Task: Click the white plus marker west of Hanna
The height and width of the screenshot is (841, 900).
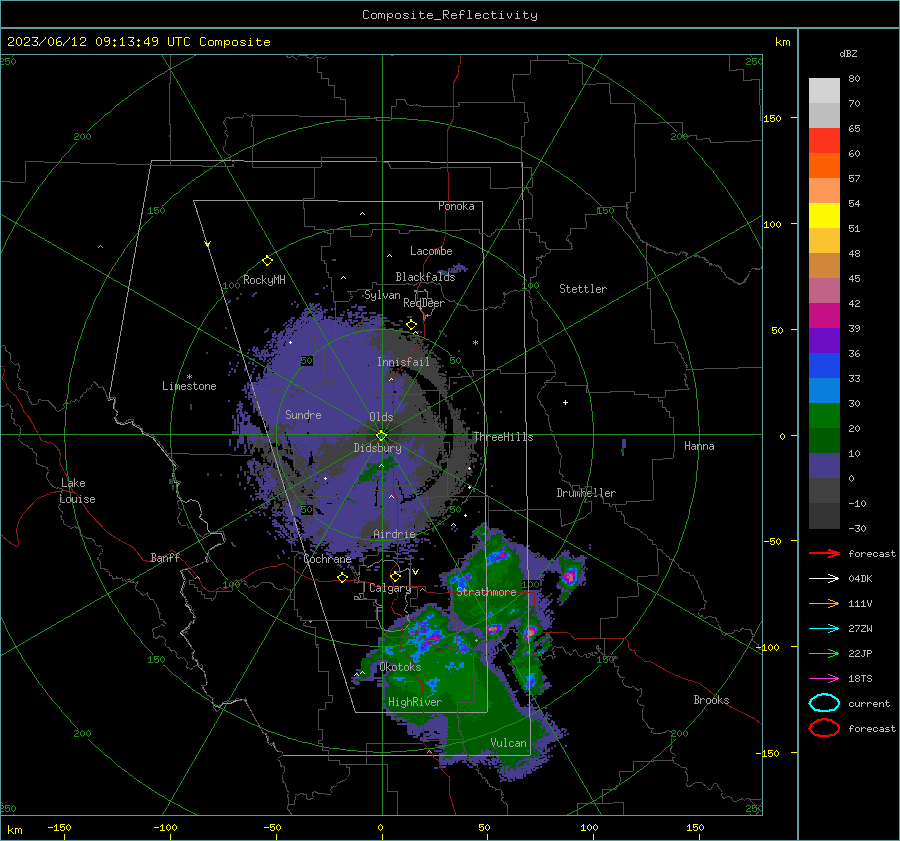Action: [x=565, y=402]
